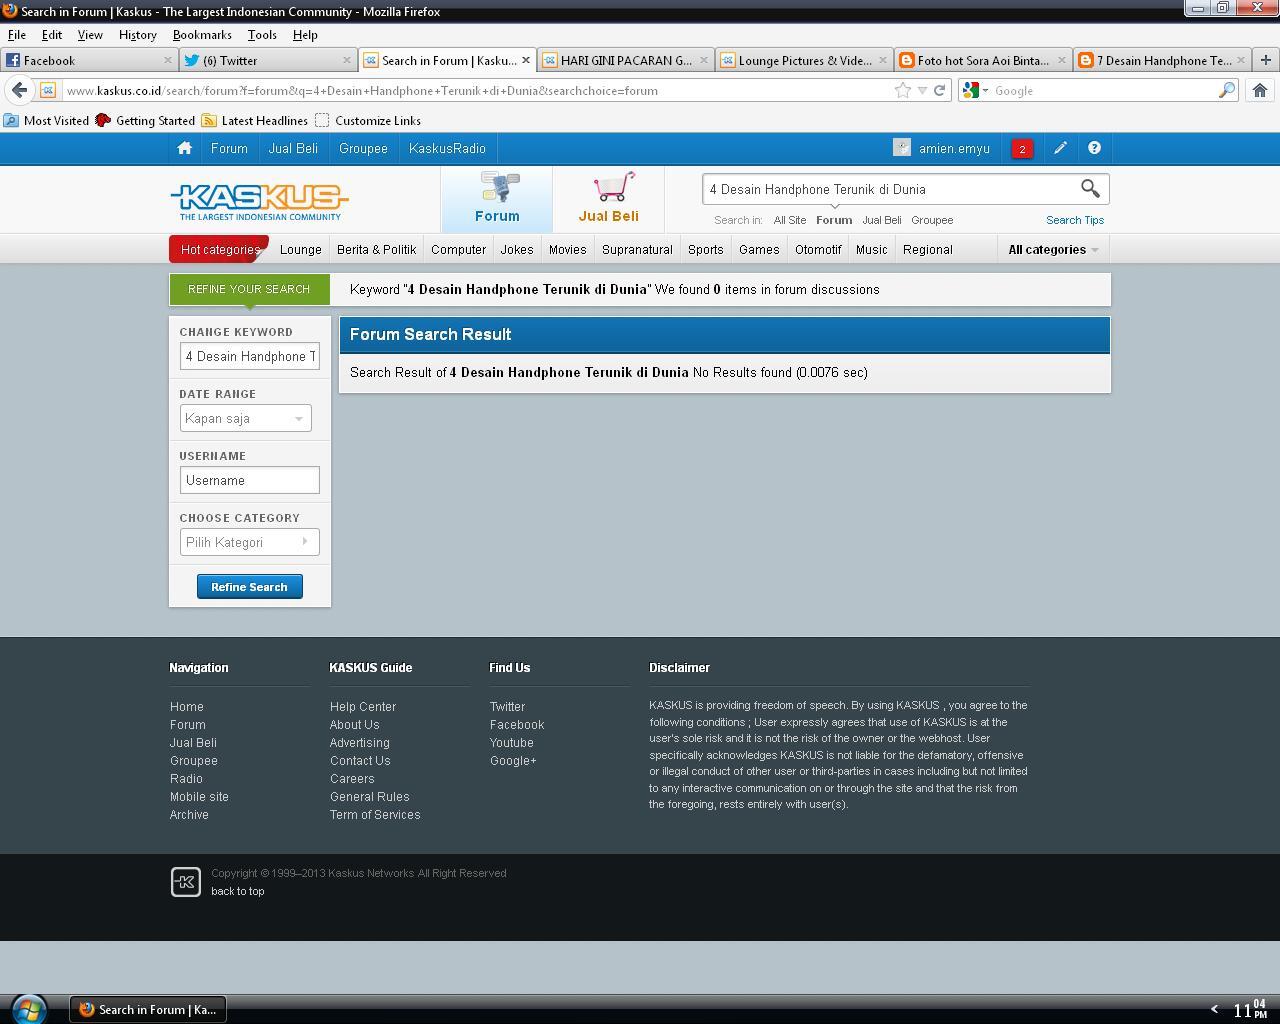Expand the All categories menu
This screenshot has height=1024, width=1280.
(1053, 249)
